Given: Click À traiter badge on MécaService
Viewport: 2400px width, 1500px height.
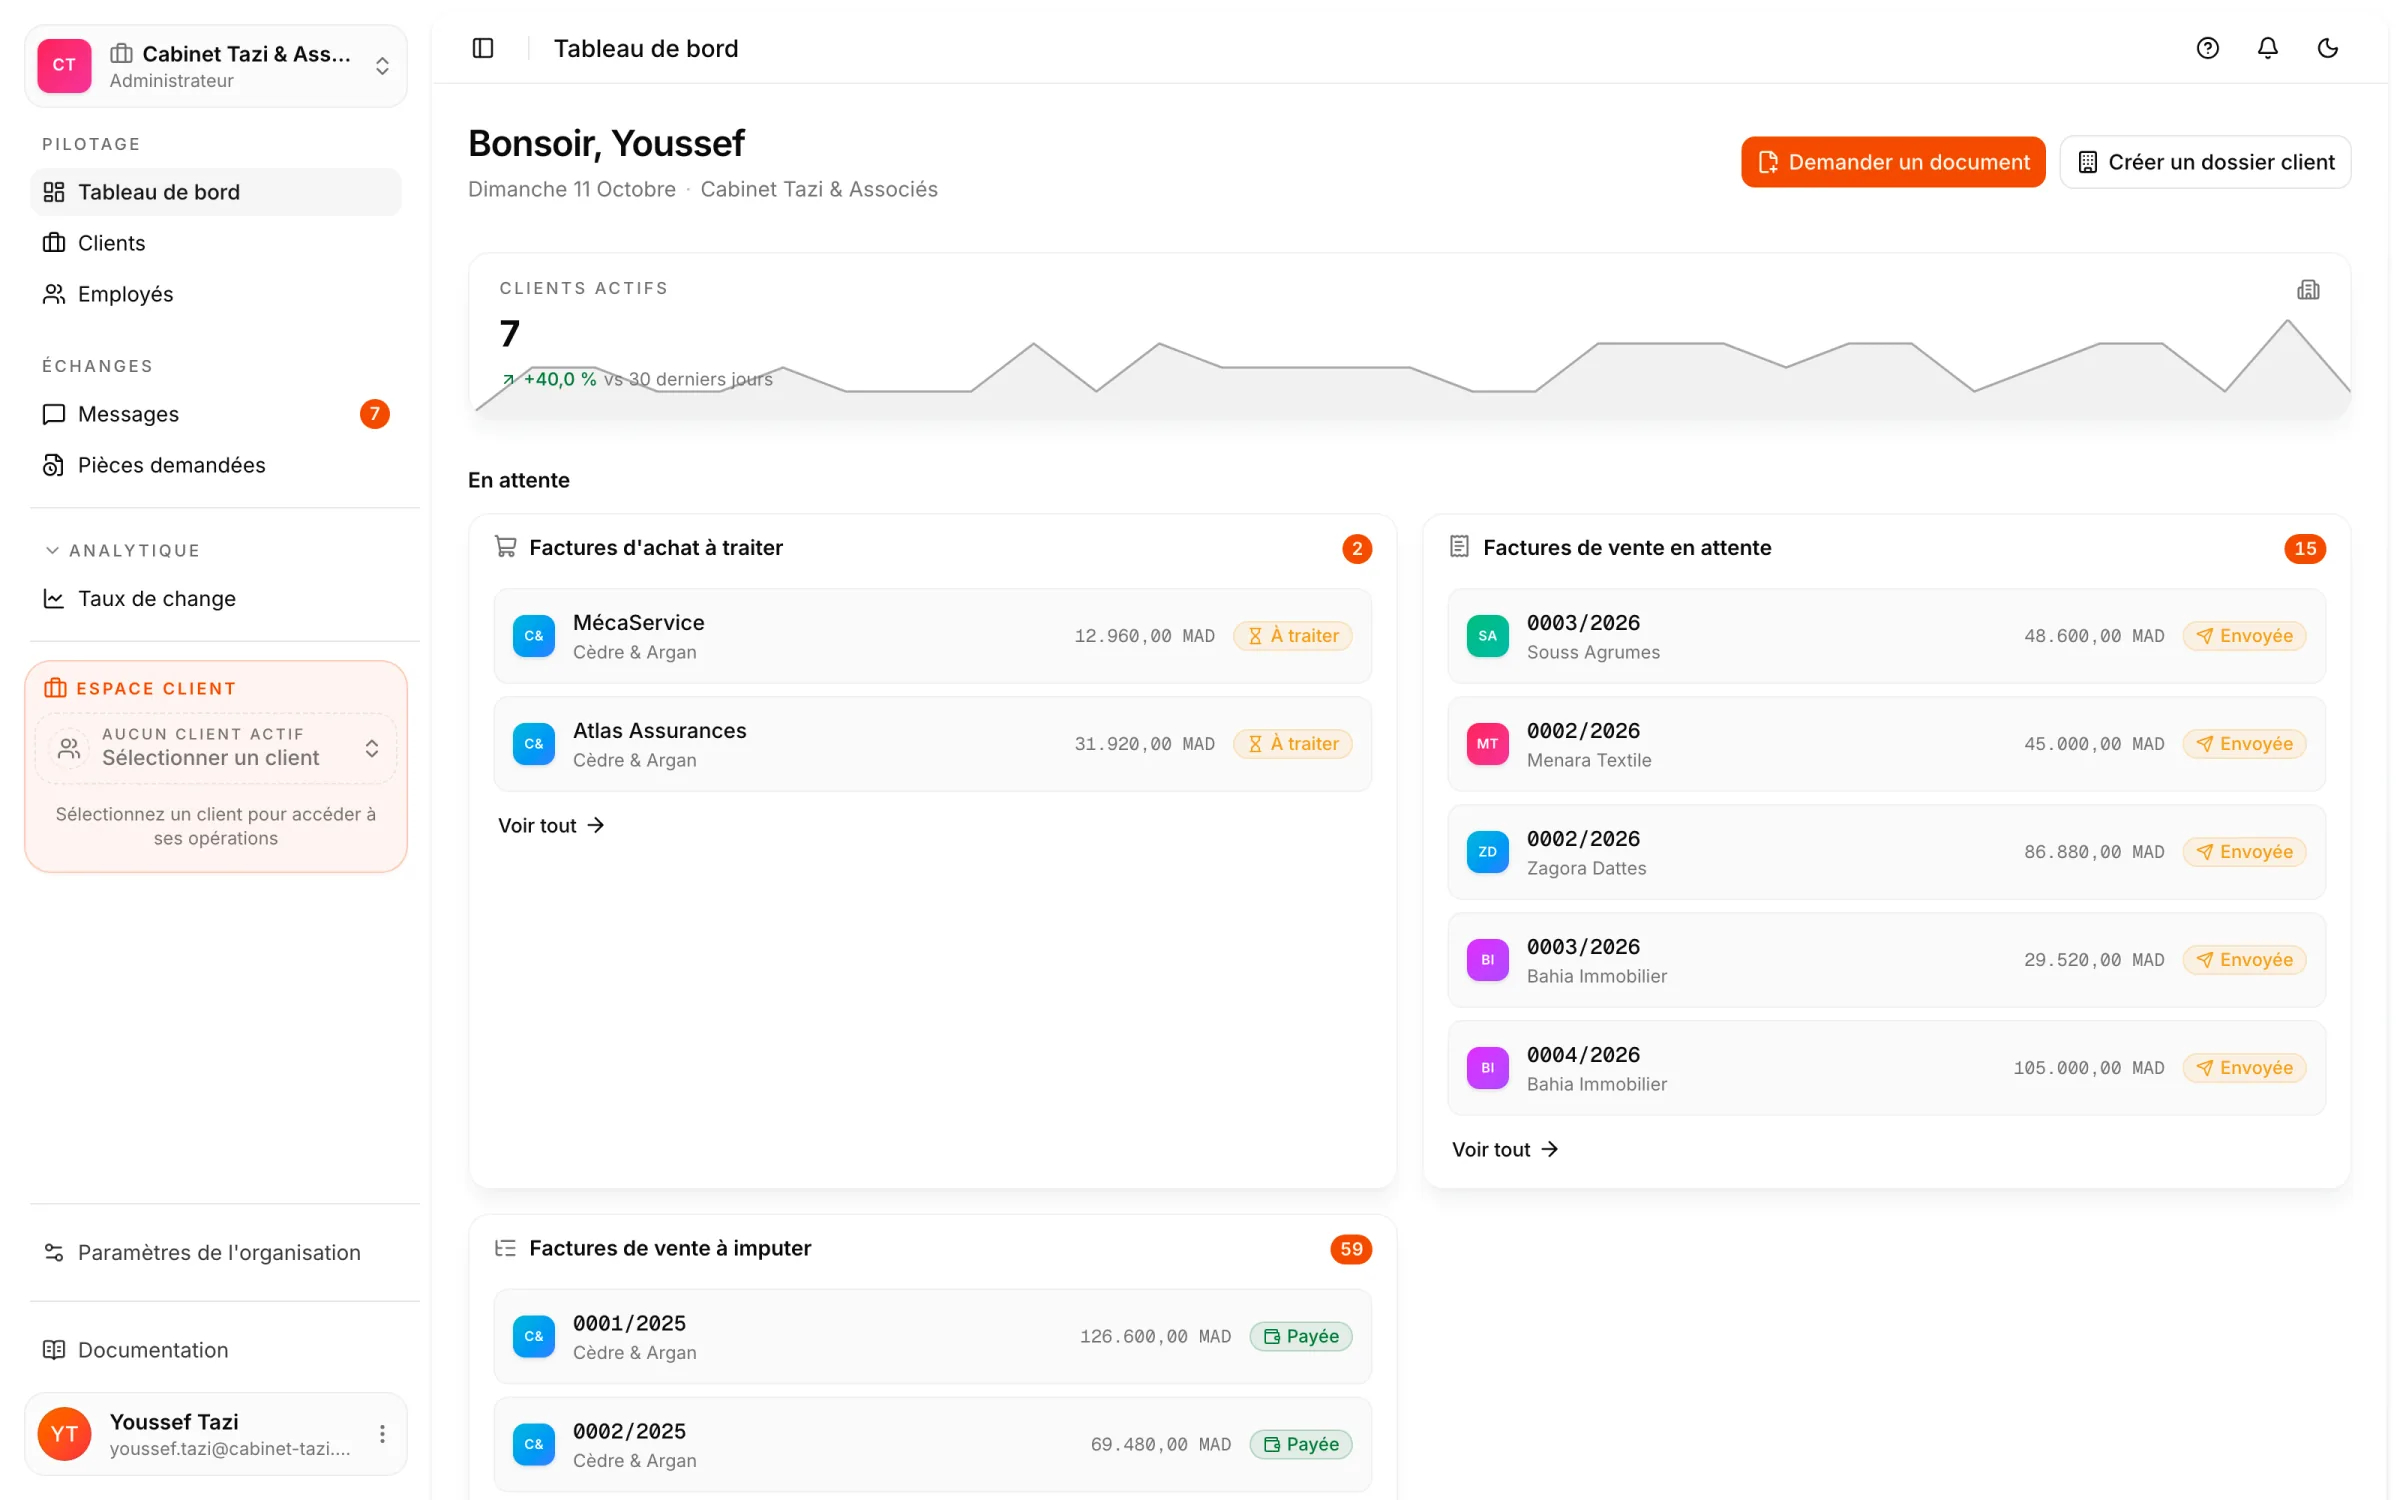Looking at the screenshot, I should (1292, 636).
